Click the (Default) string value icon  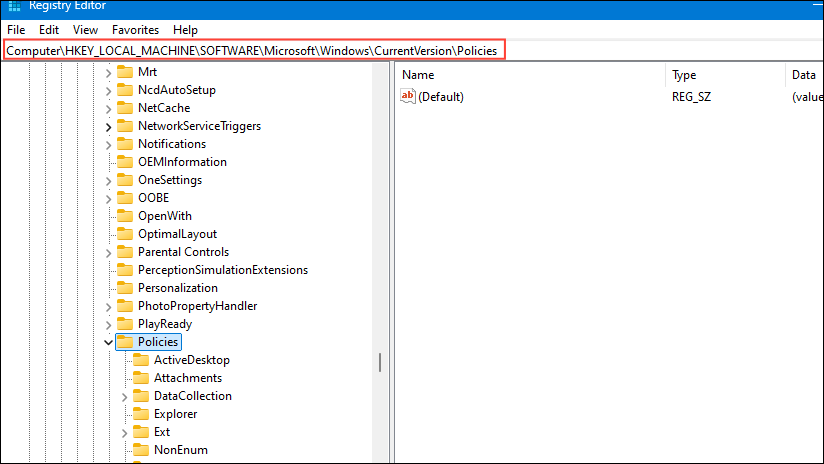click(x=408, y=96)
